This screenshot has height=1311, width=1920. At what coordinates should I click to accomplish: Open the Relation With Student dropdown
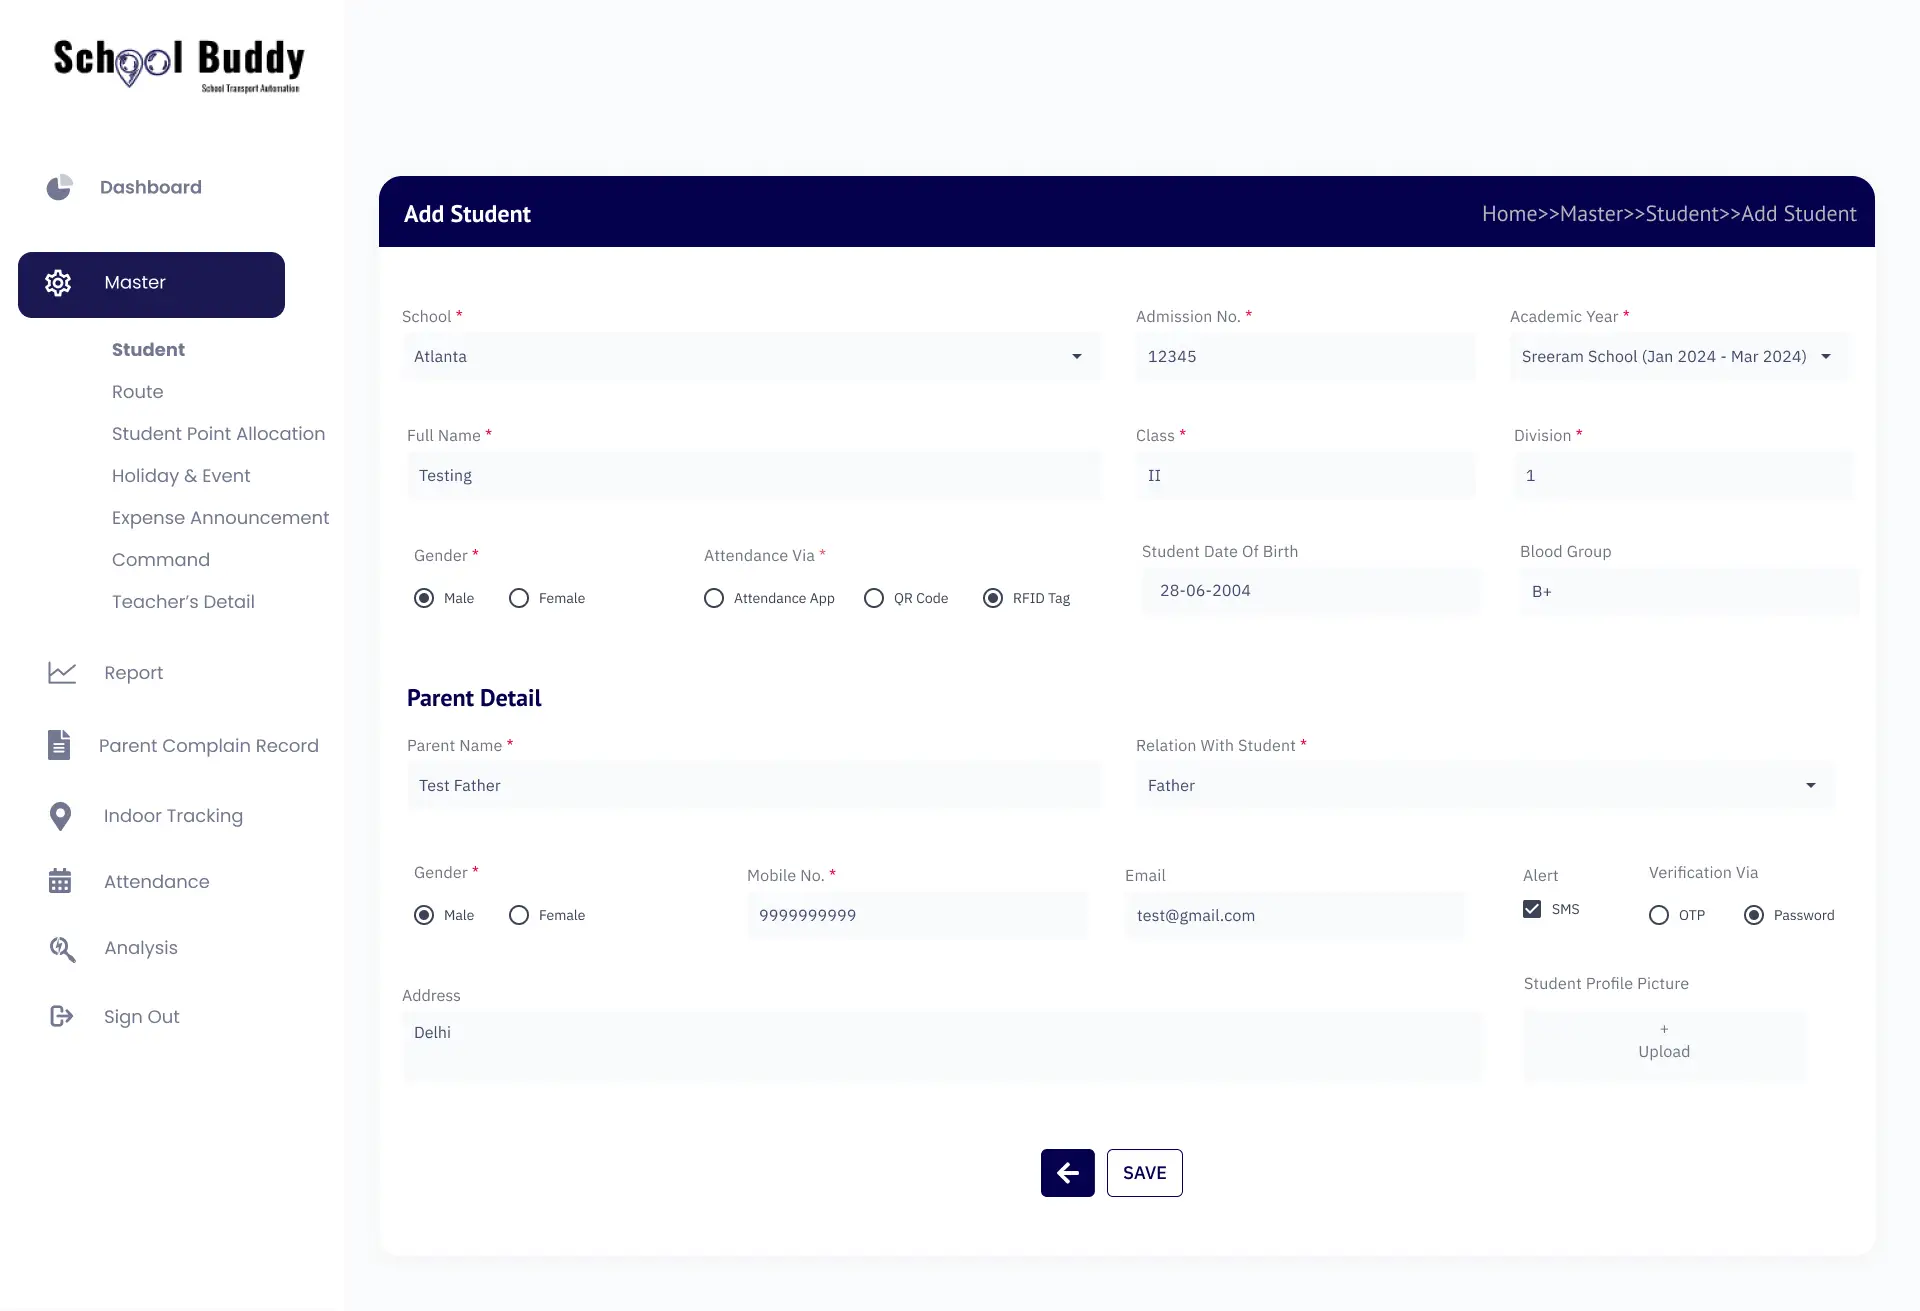coord(1811,785)
